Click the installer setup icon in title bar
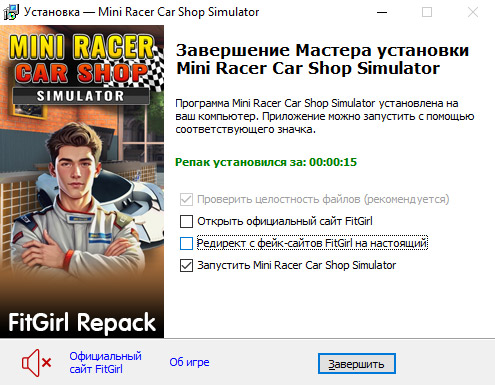This screenshot has width=495, height=385. [x=11, y=12]
